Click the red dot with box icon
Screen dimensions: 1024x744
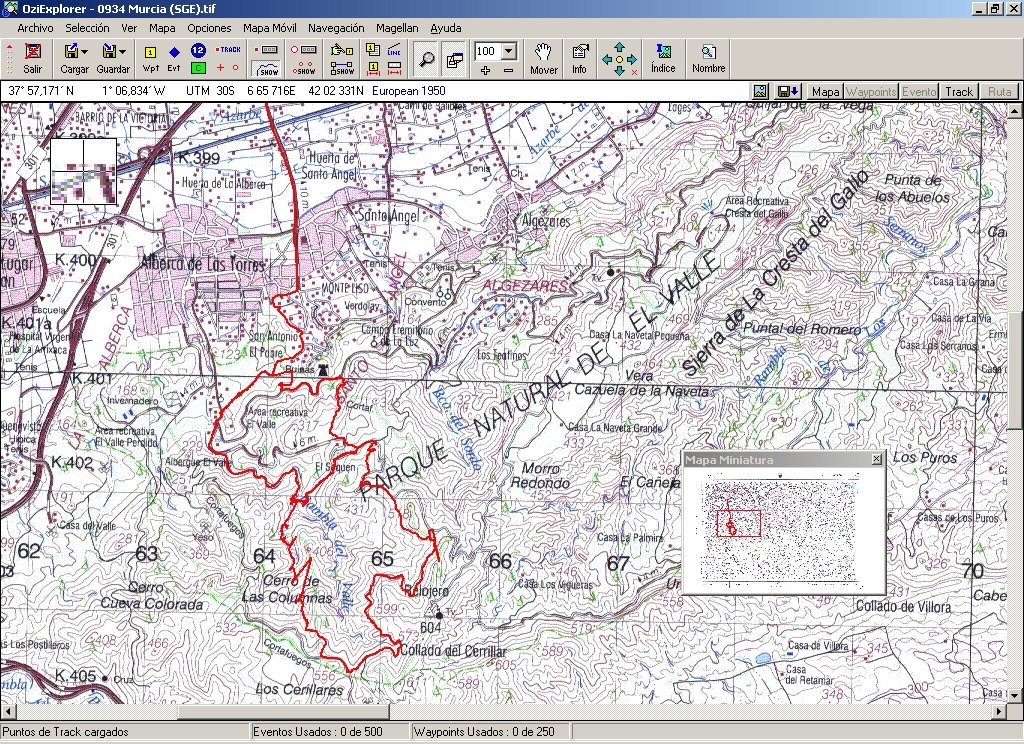point(267,50)
